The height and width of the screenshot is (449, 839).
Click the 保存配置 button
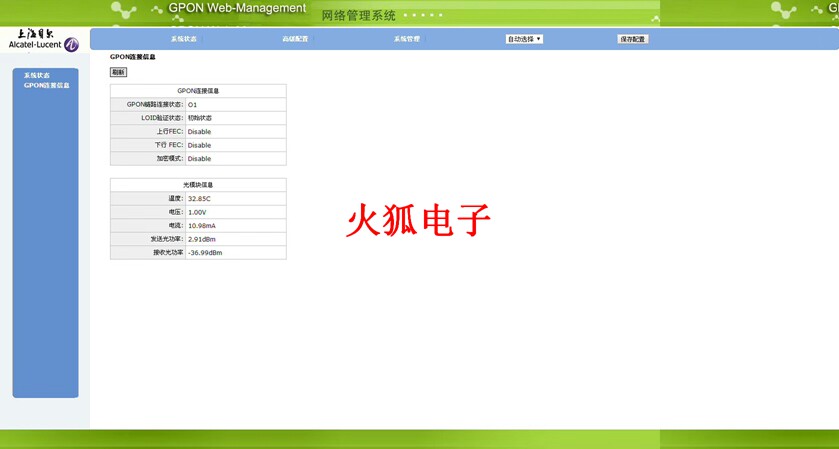(633, 39)
